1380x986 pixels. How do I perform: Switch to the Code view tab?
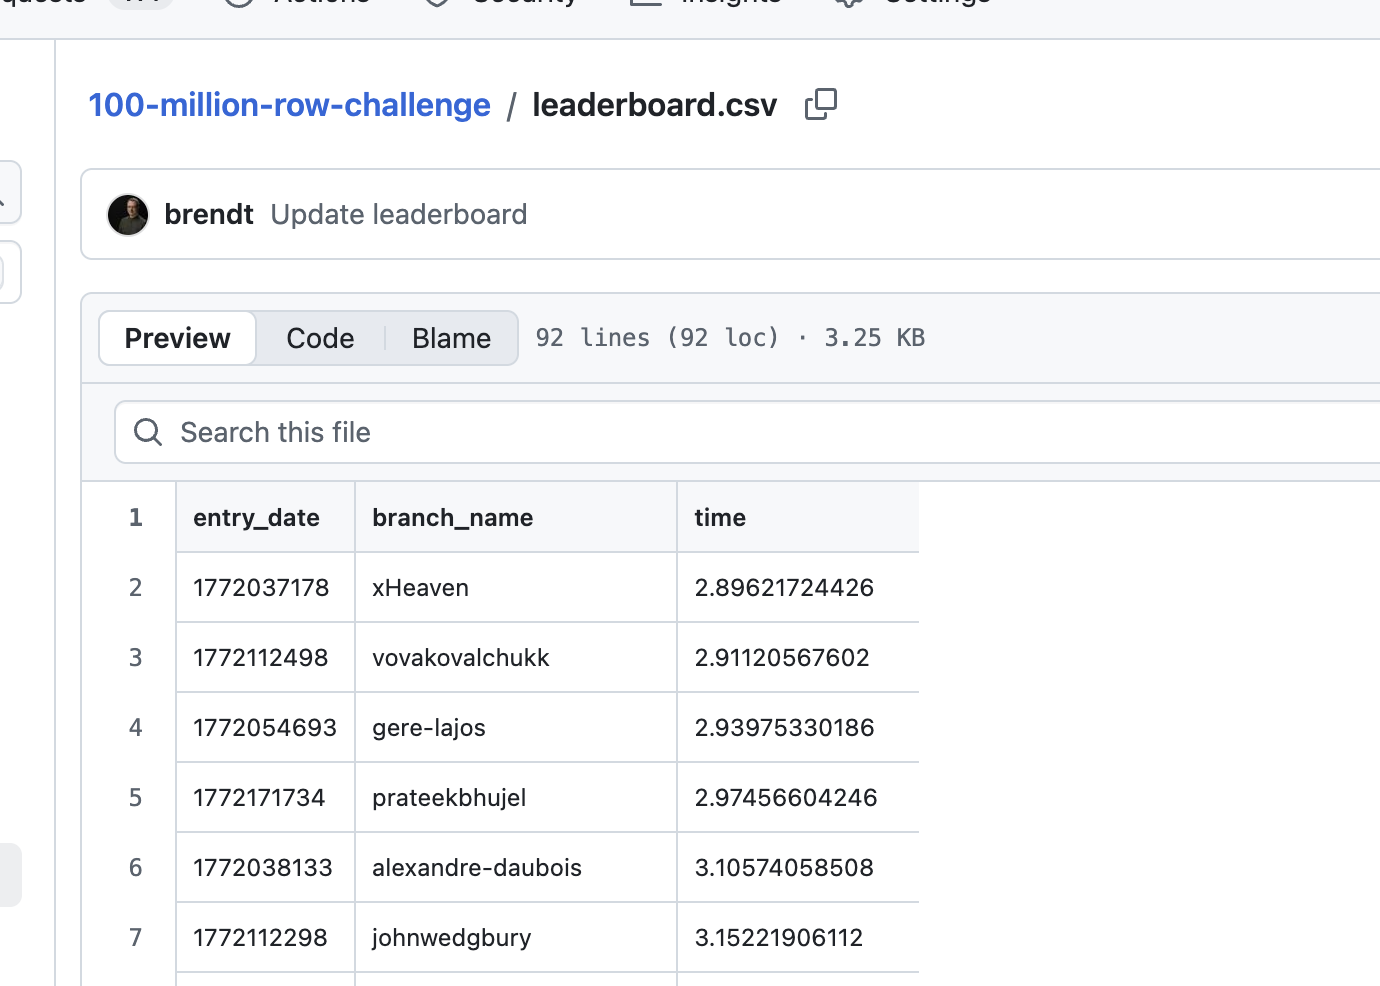[320, 338]
